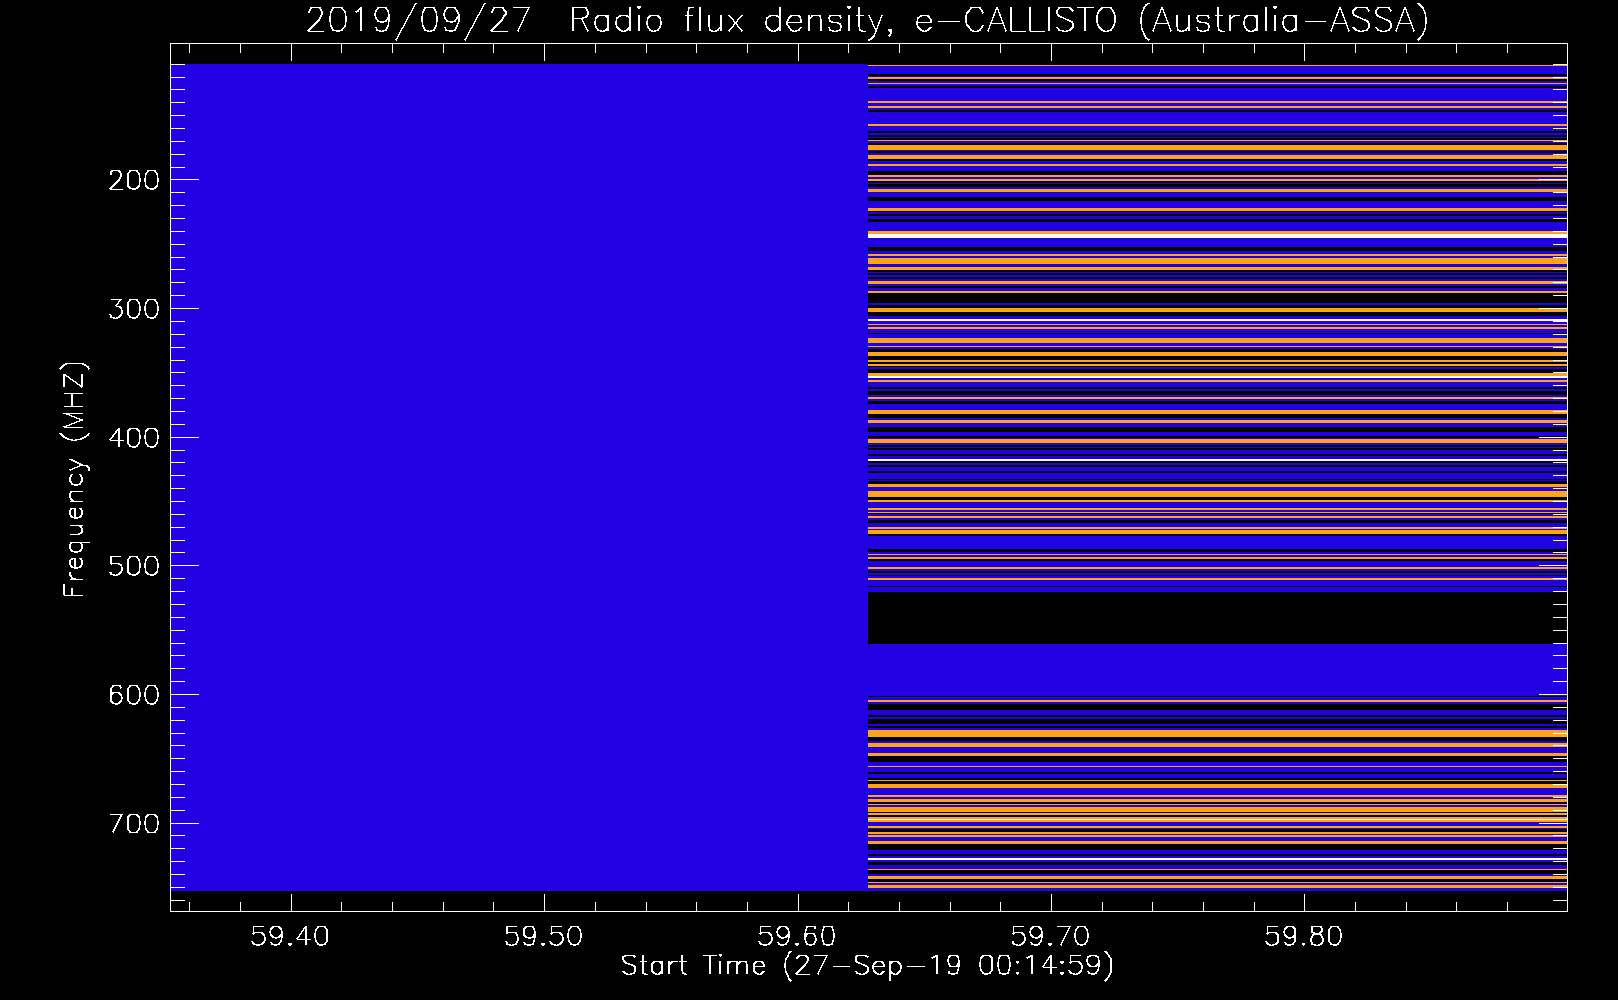Image resolution: width=1618 pixels, height=1000 pixels.
Task: Click the 400 frequency tick label
Action: coord(134,438)
